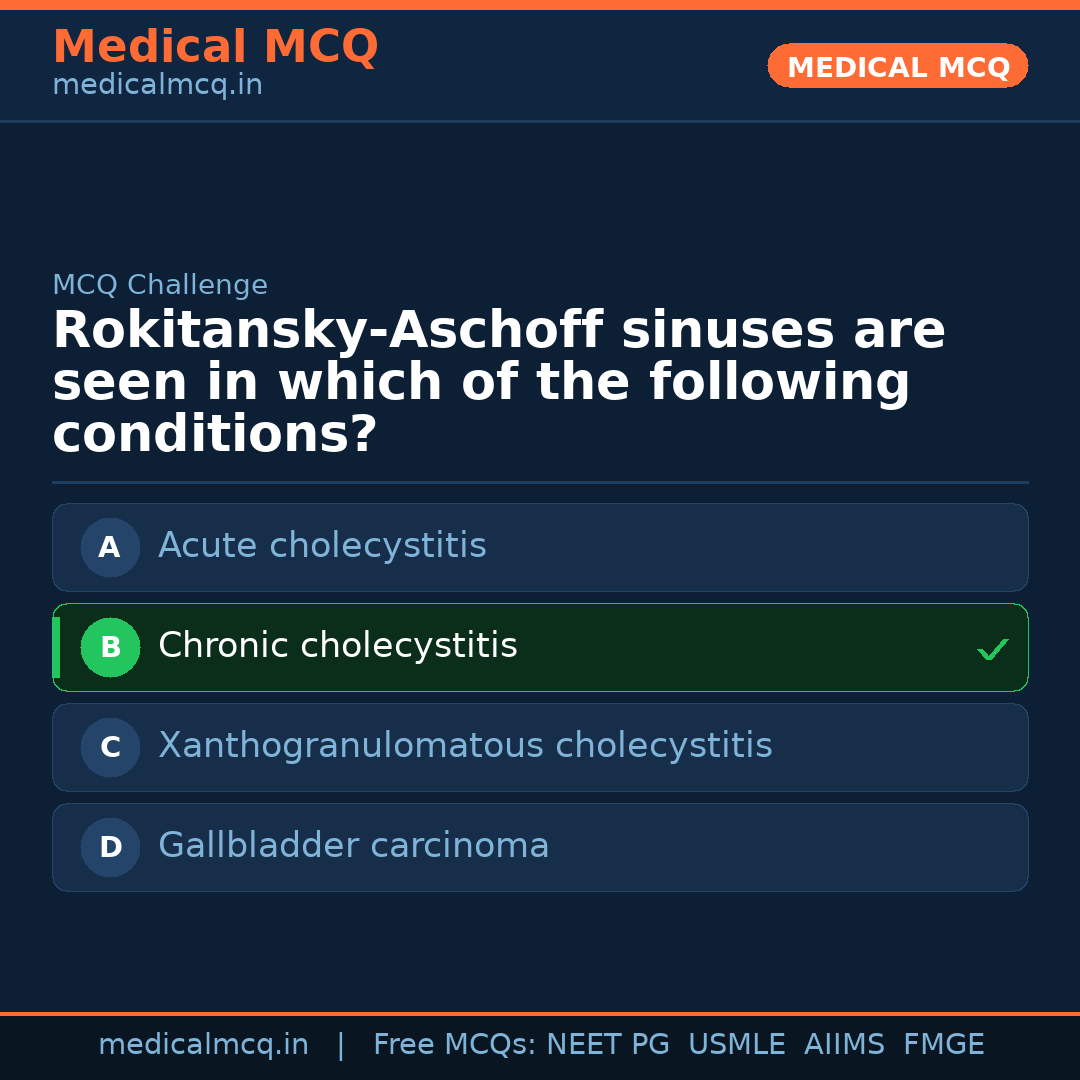Click the Rokitansky-Aschoff question text

498,382
